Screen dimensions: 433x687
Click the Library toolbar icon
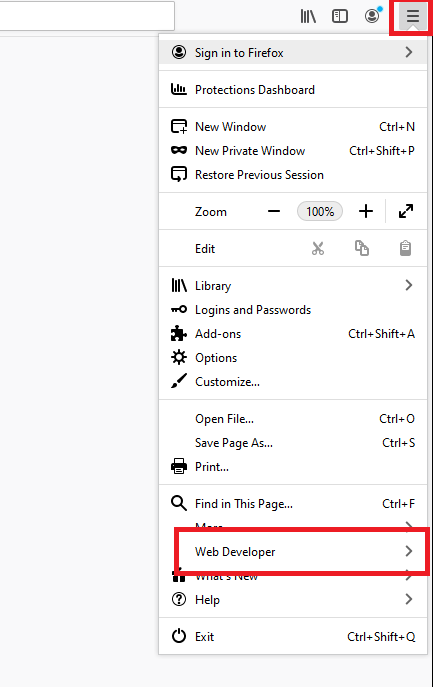point(308,17)
